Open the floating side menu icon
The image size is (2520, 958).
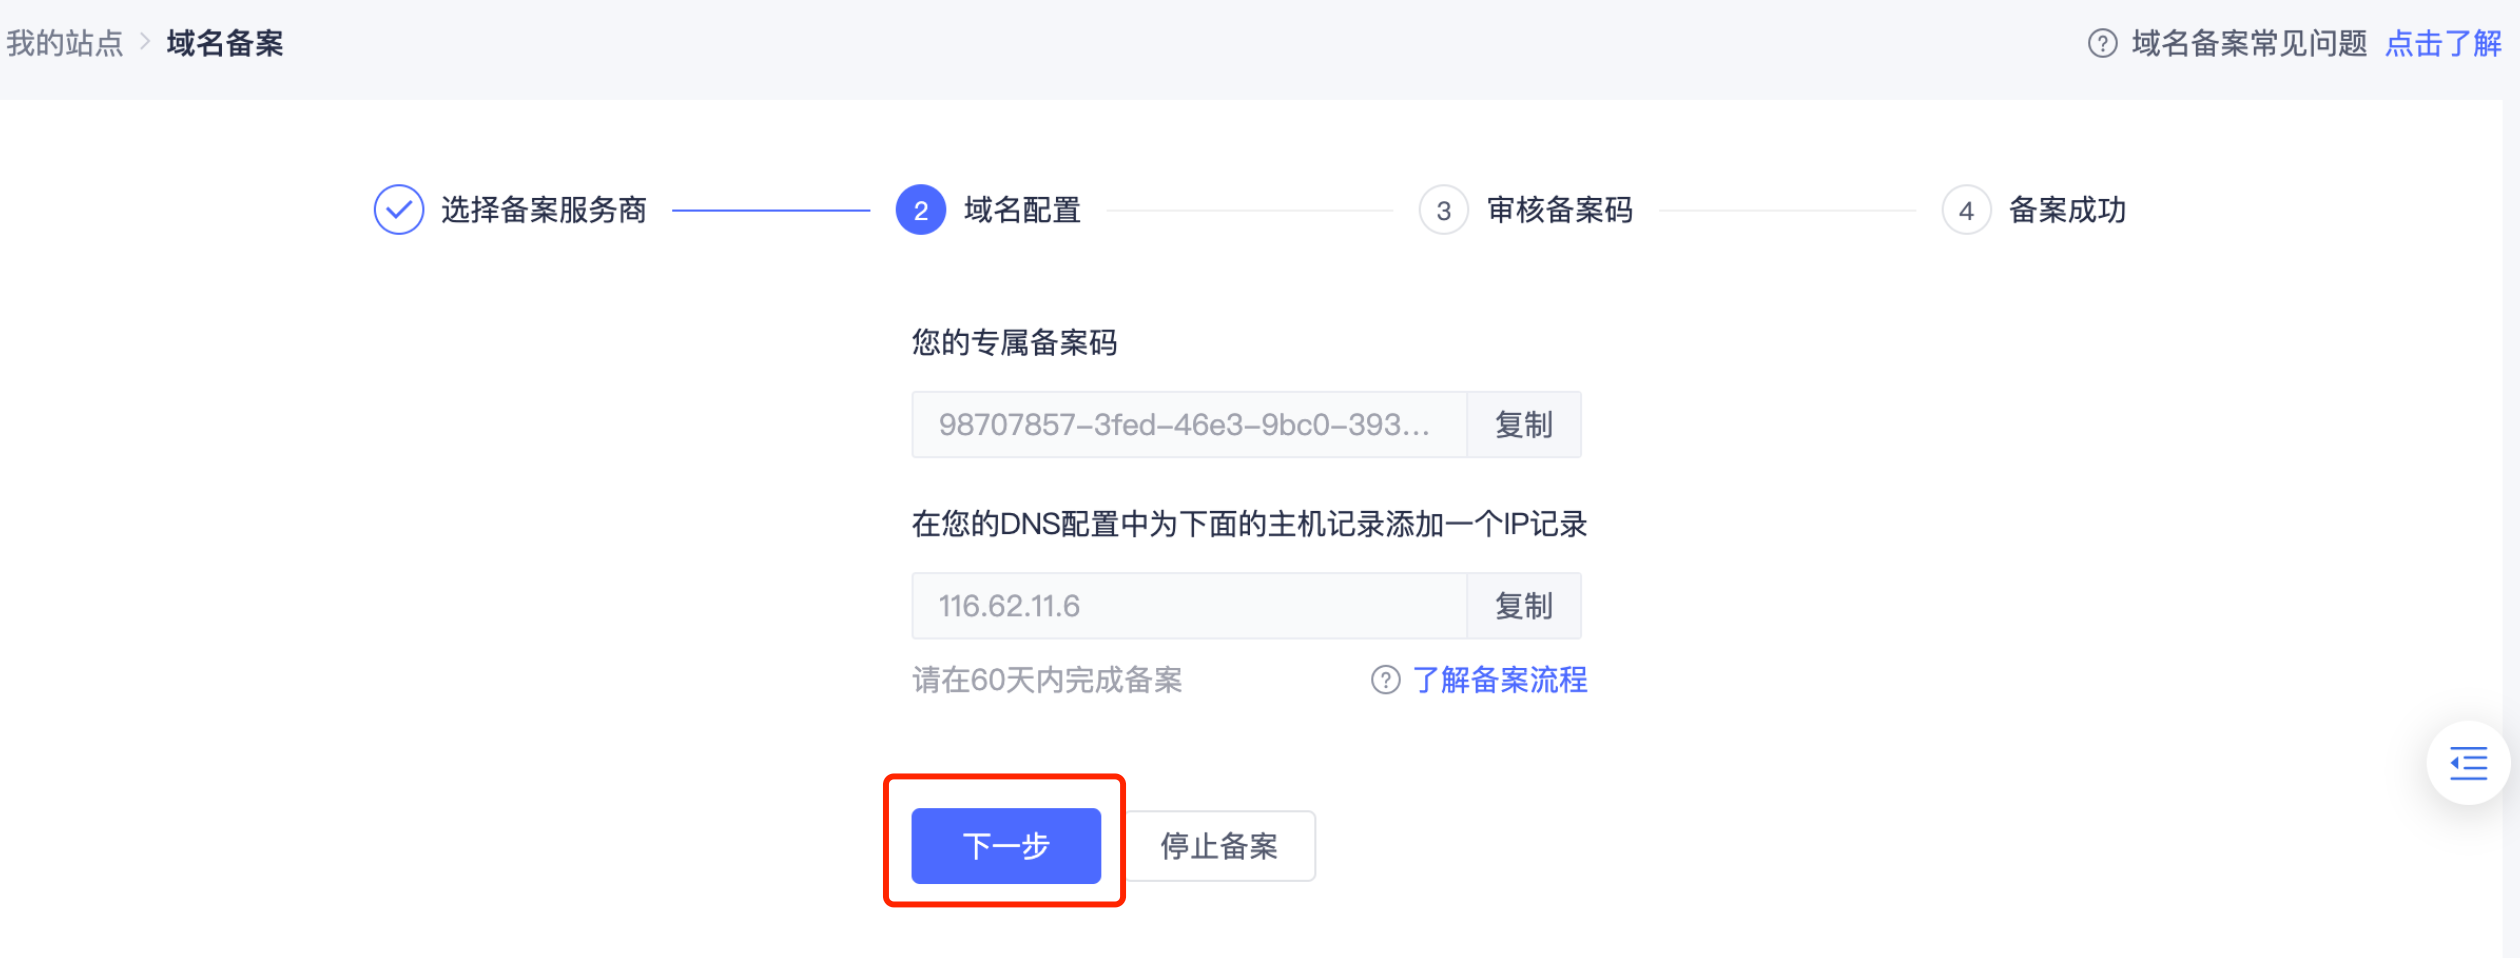[2468, 763]
